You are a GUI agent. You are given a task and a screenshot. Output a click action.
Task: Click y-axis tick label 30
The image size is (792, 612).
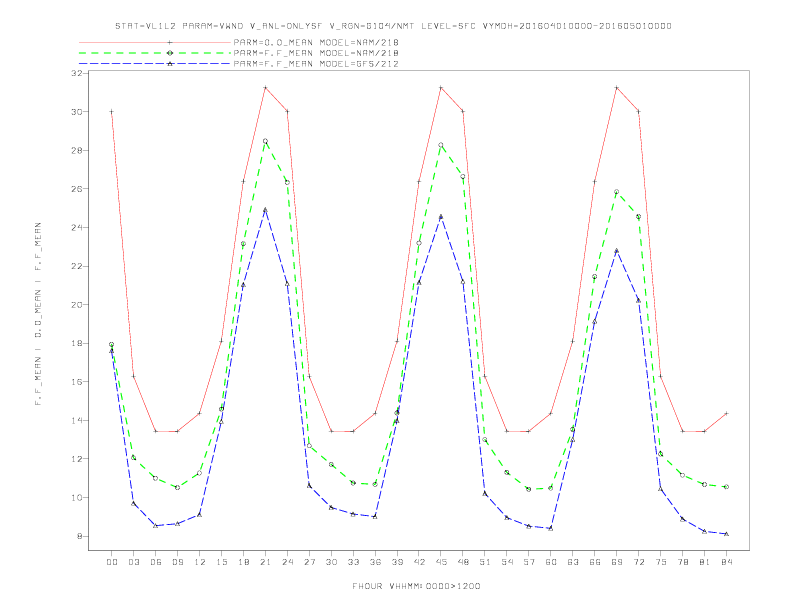pos(77,112)
